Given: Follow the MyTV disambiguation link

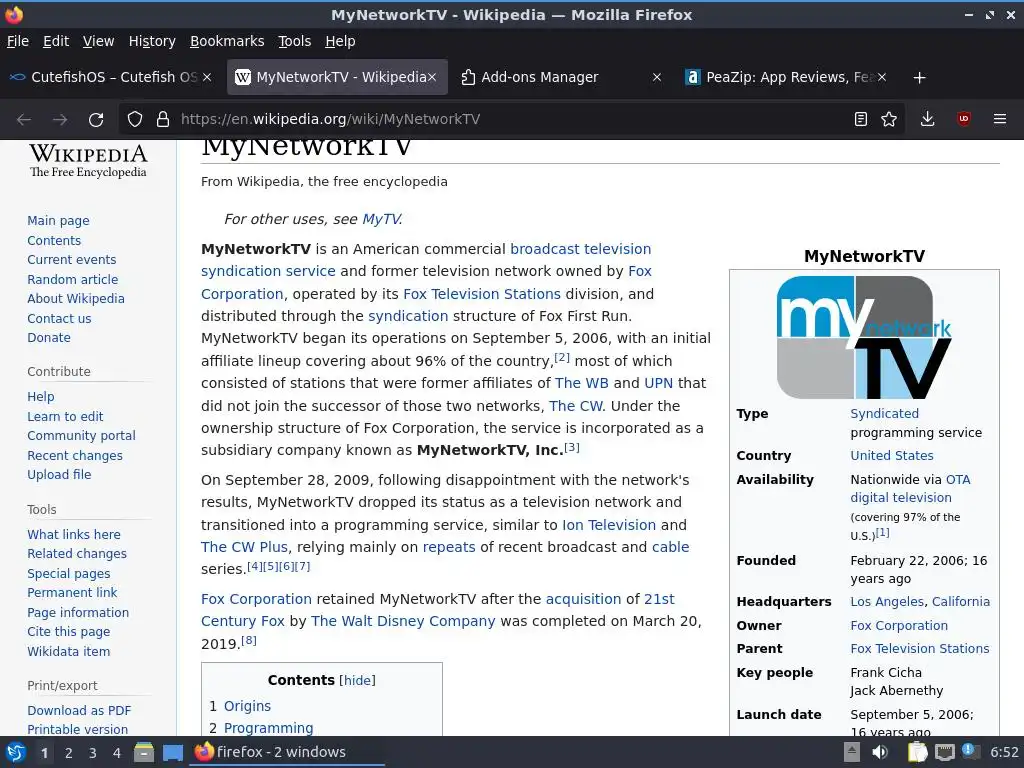Looking at the screenshot, I should click(381, 219).
